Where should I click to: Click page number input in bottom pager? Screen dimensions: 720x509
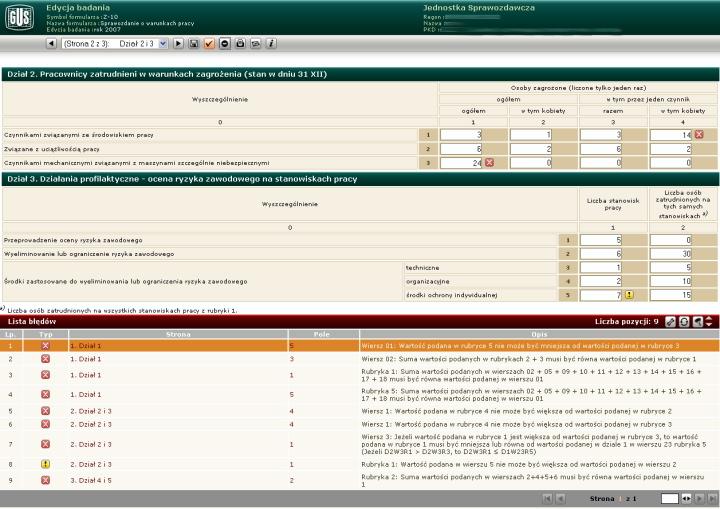669,498
